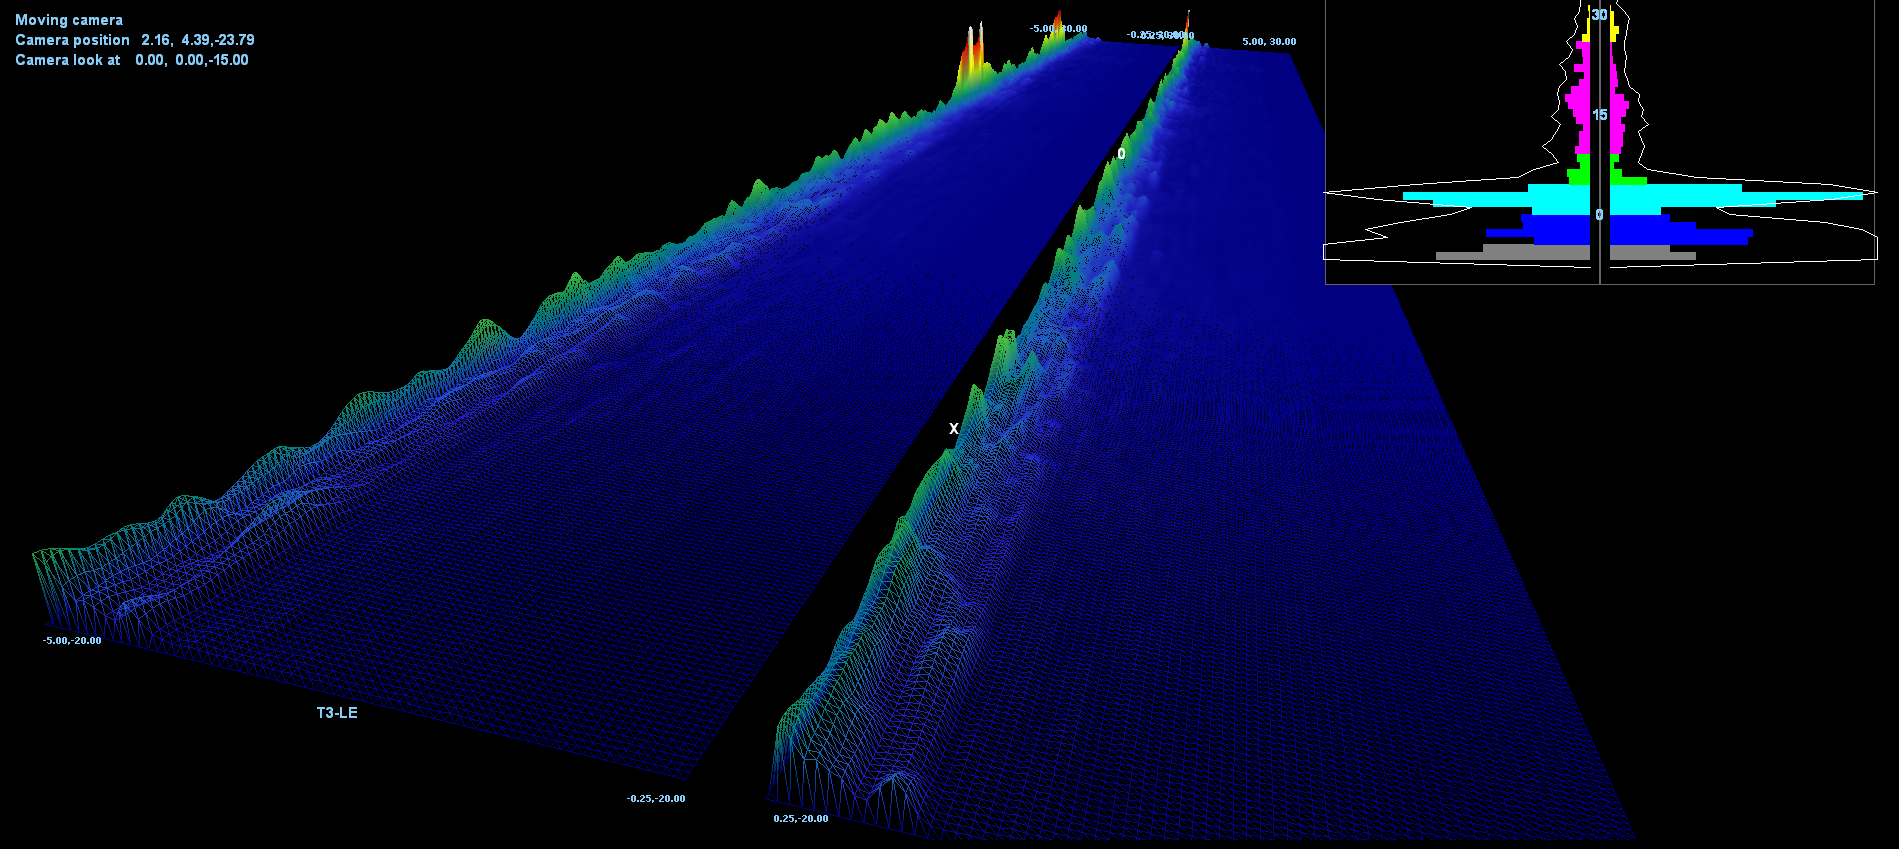Click the green band in the inset profile
This screenshot has width=1899, height=849.
coord(1581,172)
